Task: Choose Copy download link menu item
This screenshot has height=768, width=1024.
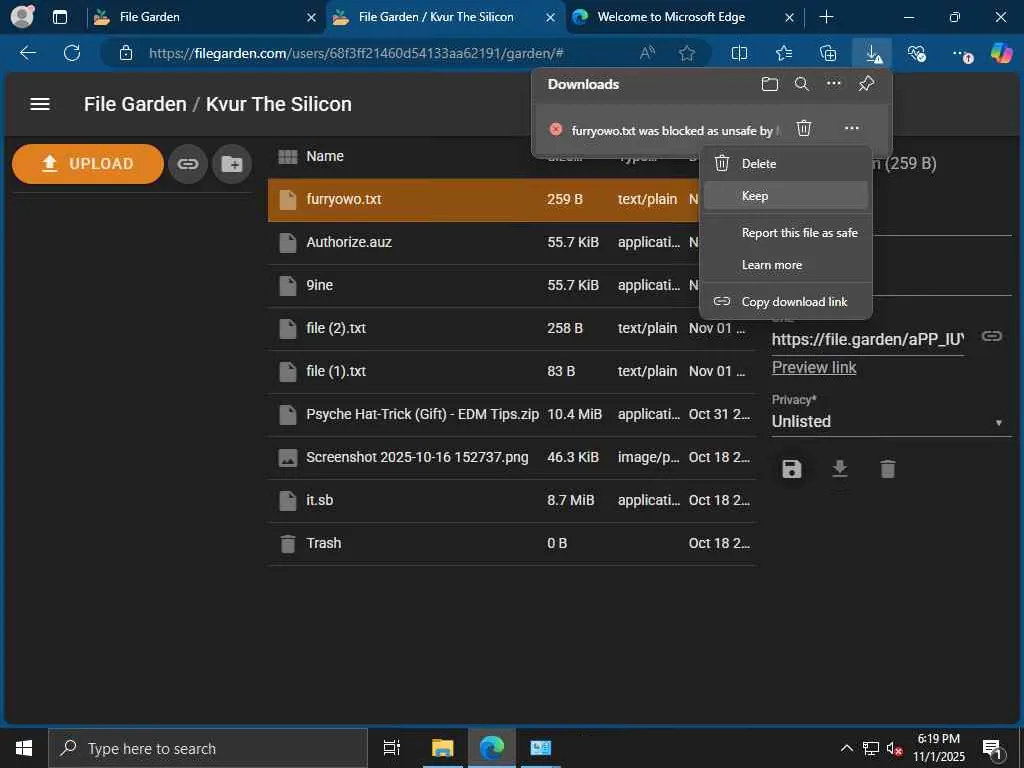Action: point(786,302)
